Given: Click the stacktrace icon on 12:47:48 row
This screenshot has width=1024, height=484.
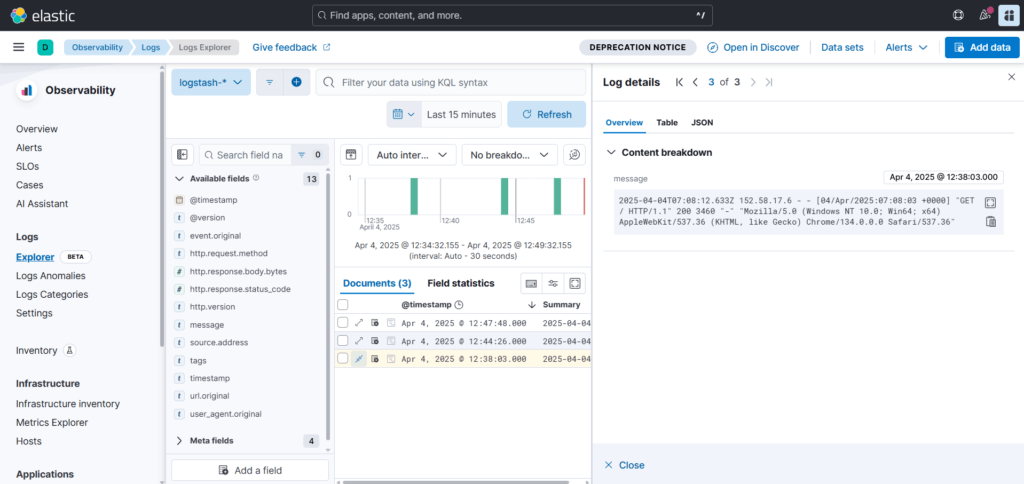Looking at the screenshot, I should [391, 323].
